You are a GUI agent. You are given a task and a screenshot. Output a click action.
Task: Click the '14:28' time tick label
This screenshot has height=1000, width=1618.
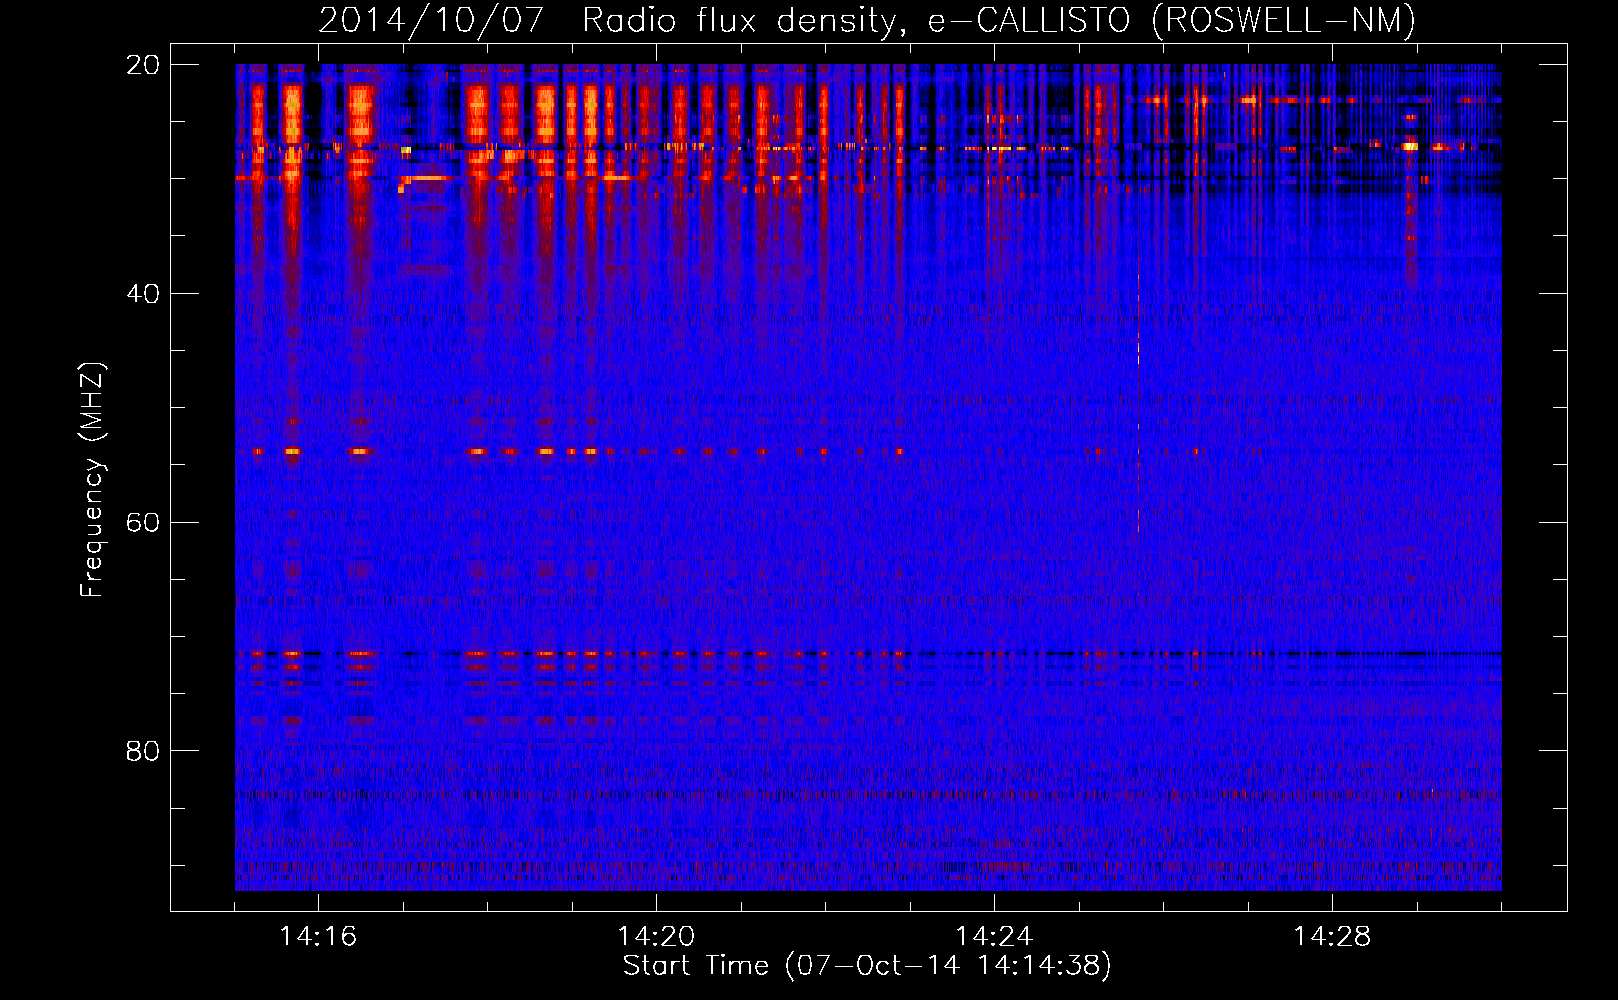pyautogui.click(x=1332, y=937)
